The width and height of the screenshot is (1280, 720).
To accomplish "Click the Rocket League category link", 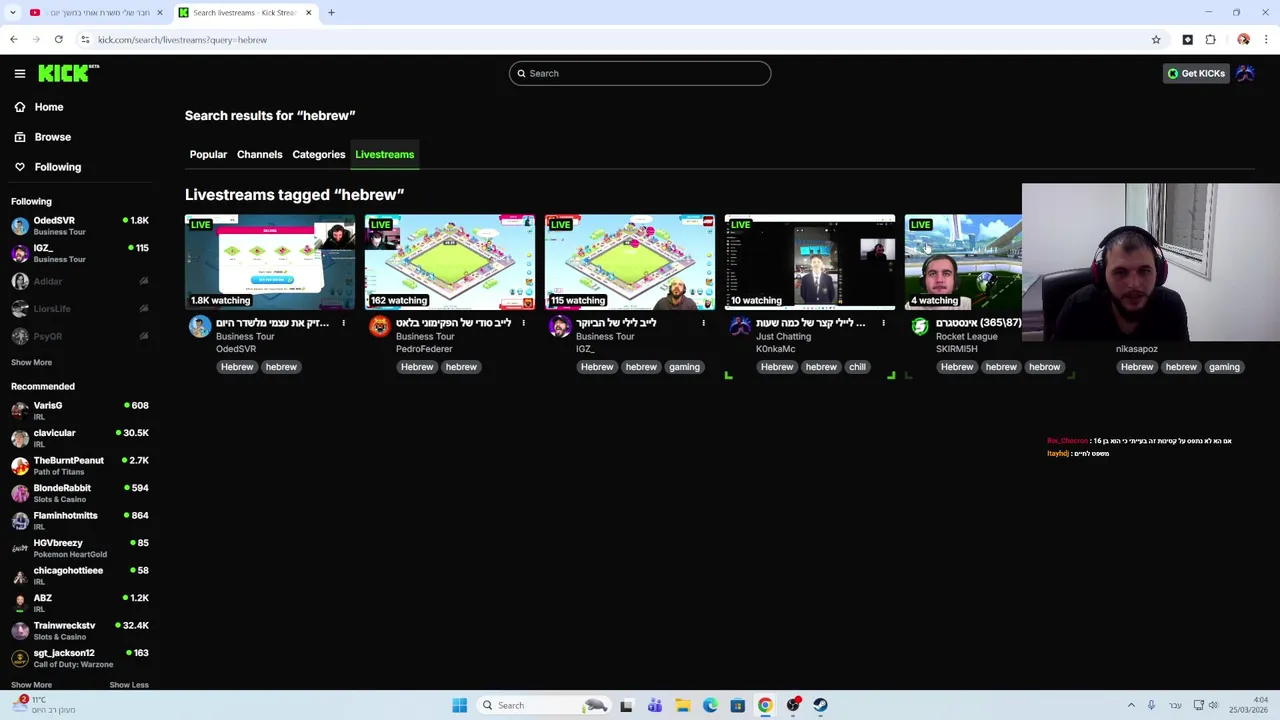I will coord(966,337).
